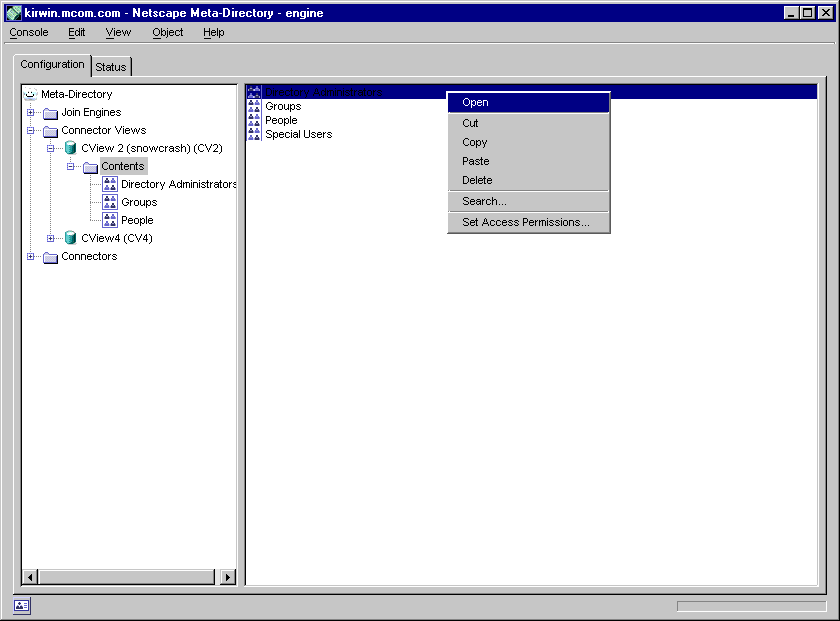Select Connectors label in the tree
Viewport: 840px width, 621px height.
(89, 257)
